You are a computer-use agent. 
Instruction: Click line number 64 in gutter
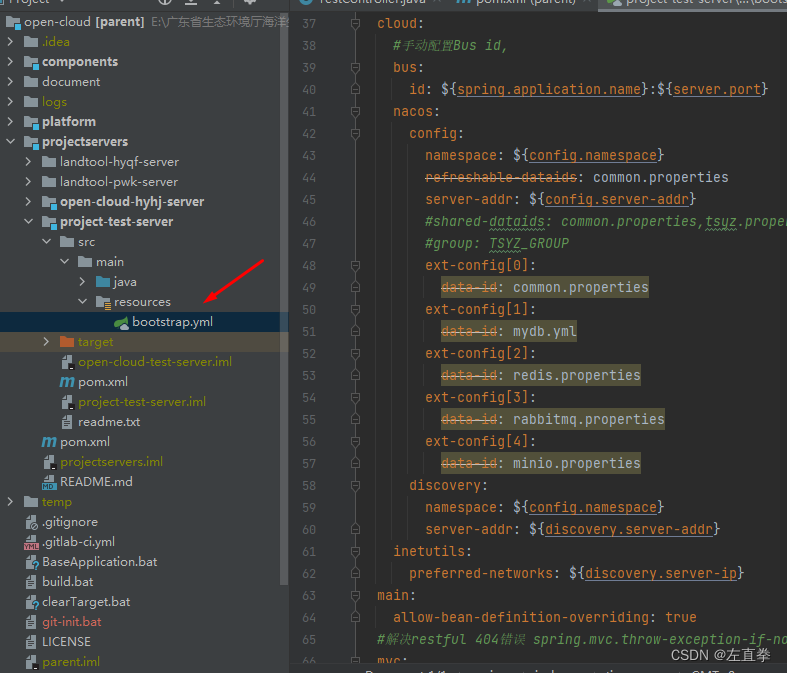[309, 618]
